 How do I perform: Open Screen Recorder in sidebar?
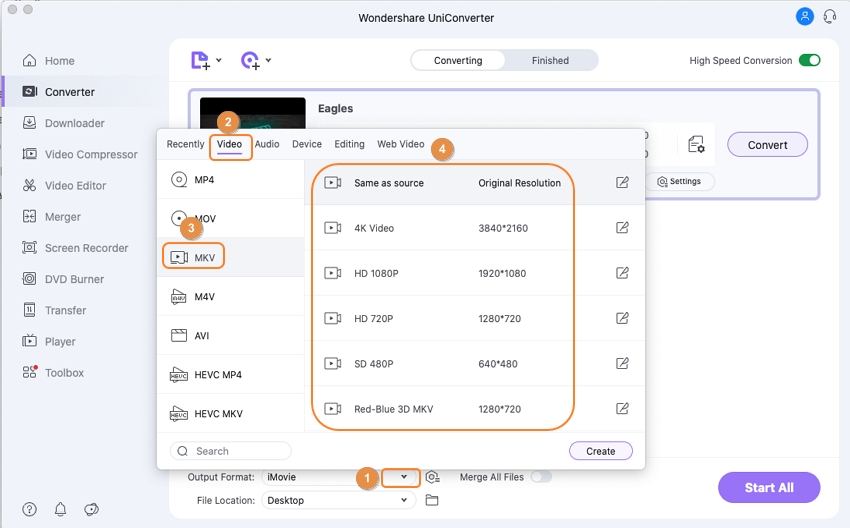[x=75, y=248]
